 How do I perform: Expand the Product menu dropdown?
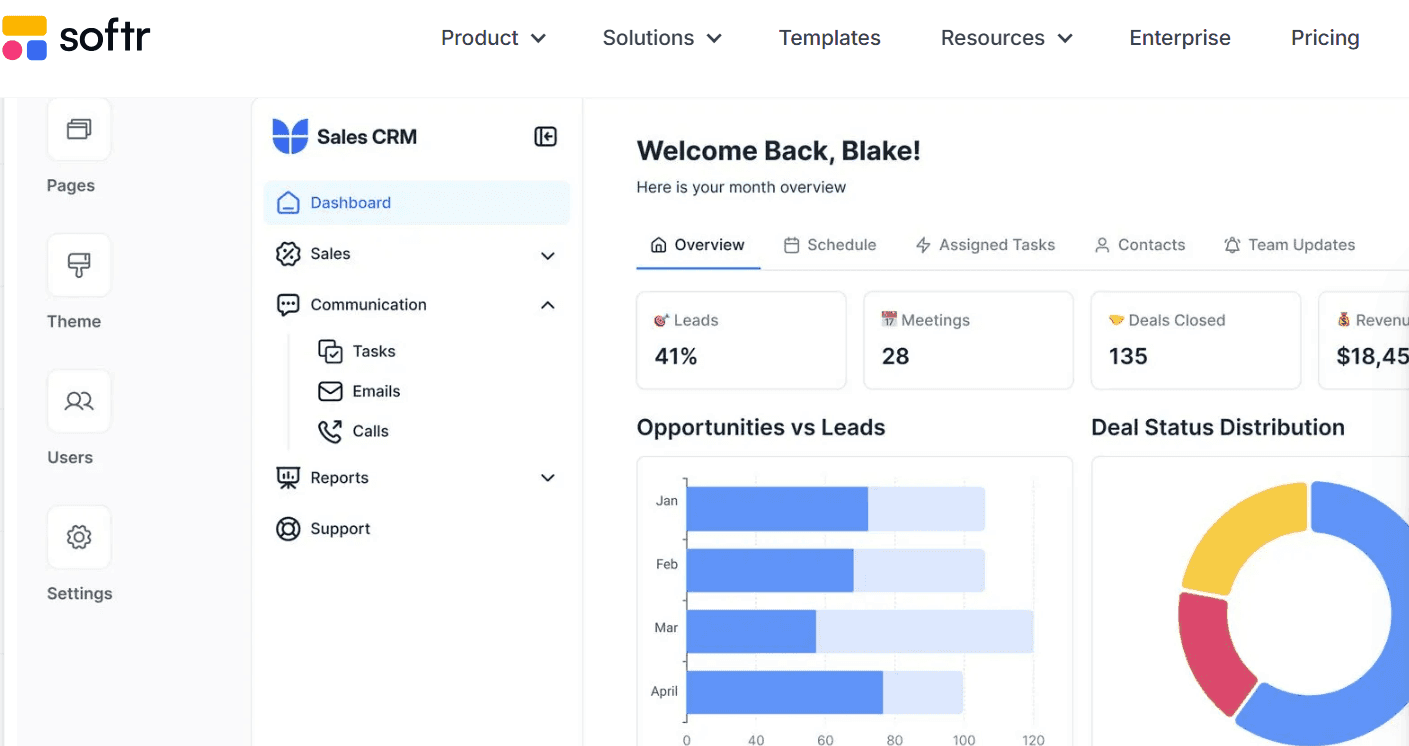[494, 38]
